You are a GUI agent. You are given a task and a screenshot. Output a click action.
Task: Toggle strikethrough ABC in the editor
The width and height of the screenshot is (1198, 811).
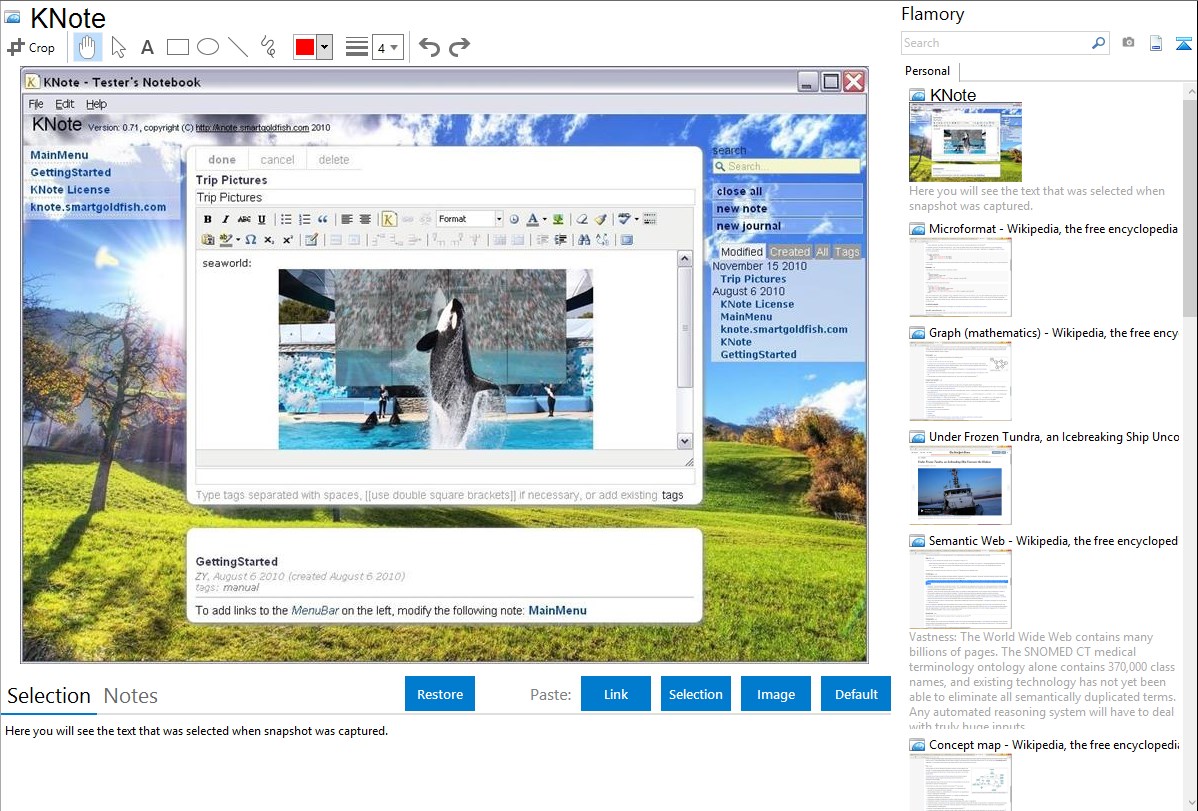pyautogui.click(x=244, y=219)
